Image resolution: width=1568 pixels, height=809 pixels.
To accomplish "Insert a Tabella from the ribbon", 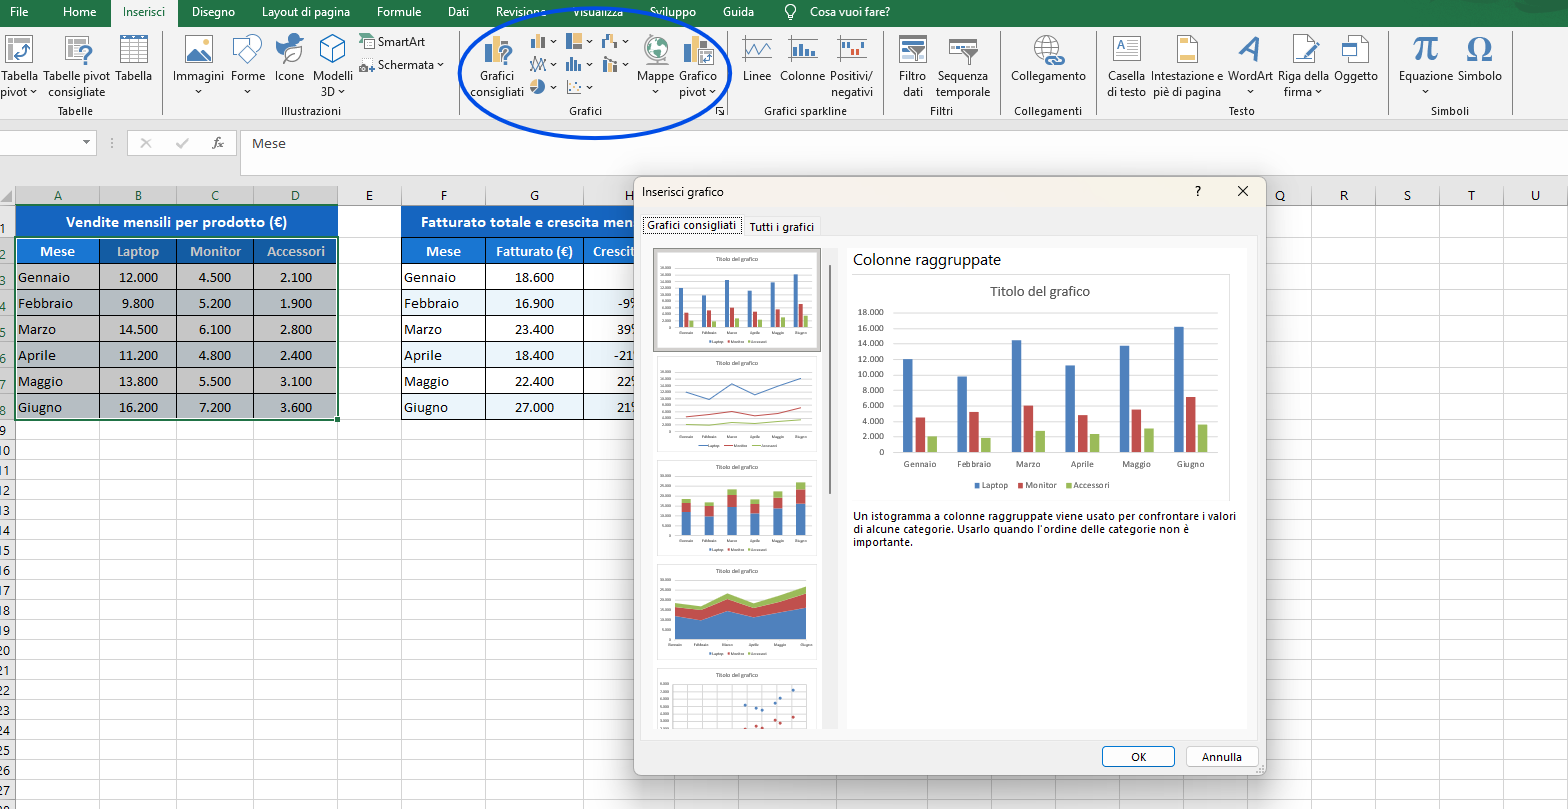I will click(134, 60).
